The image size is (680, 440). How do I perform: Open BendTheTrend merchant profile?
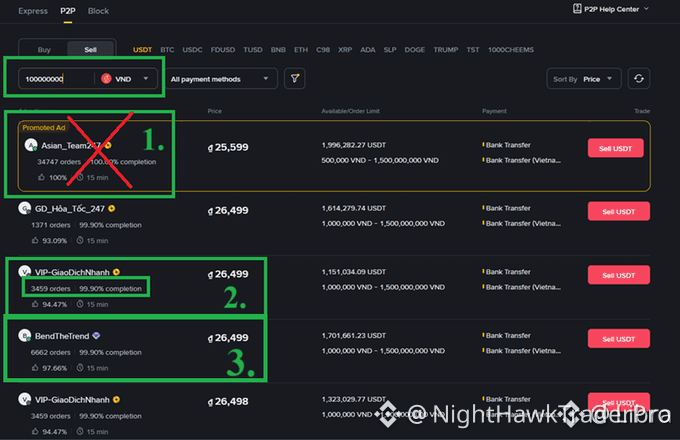[x=62, y=336]
